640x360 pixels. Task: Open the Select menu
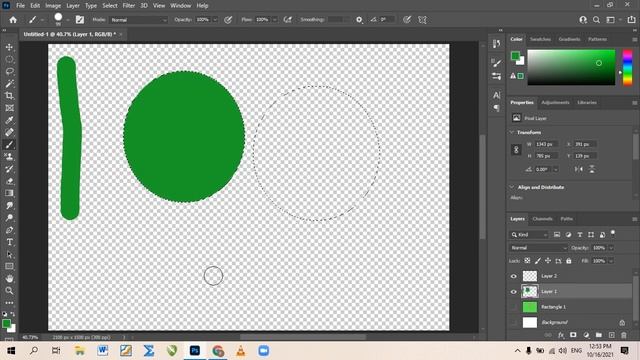pos(110,6)
